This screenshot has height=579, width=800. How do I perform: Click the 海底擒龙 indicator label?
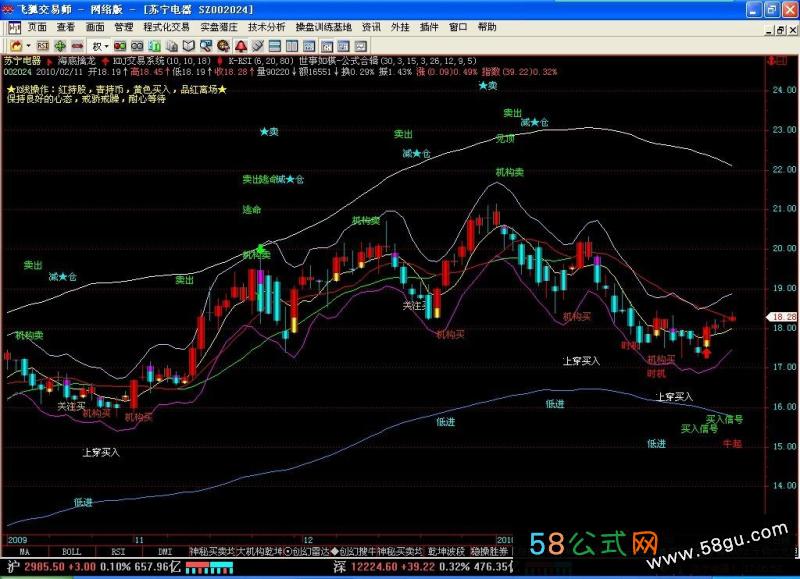pos(77,61)
